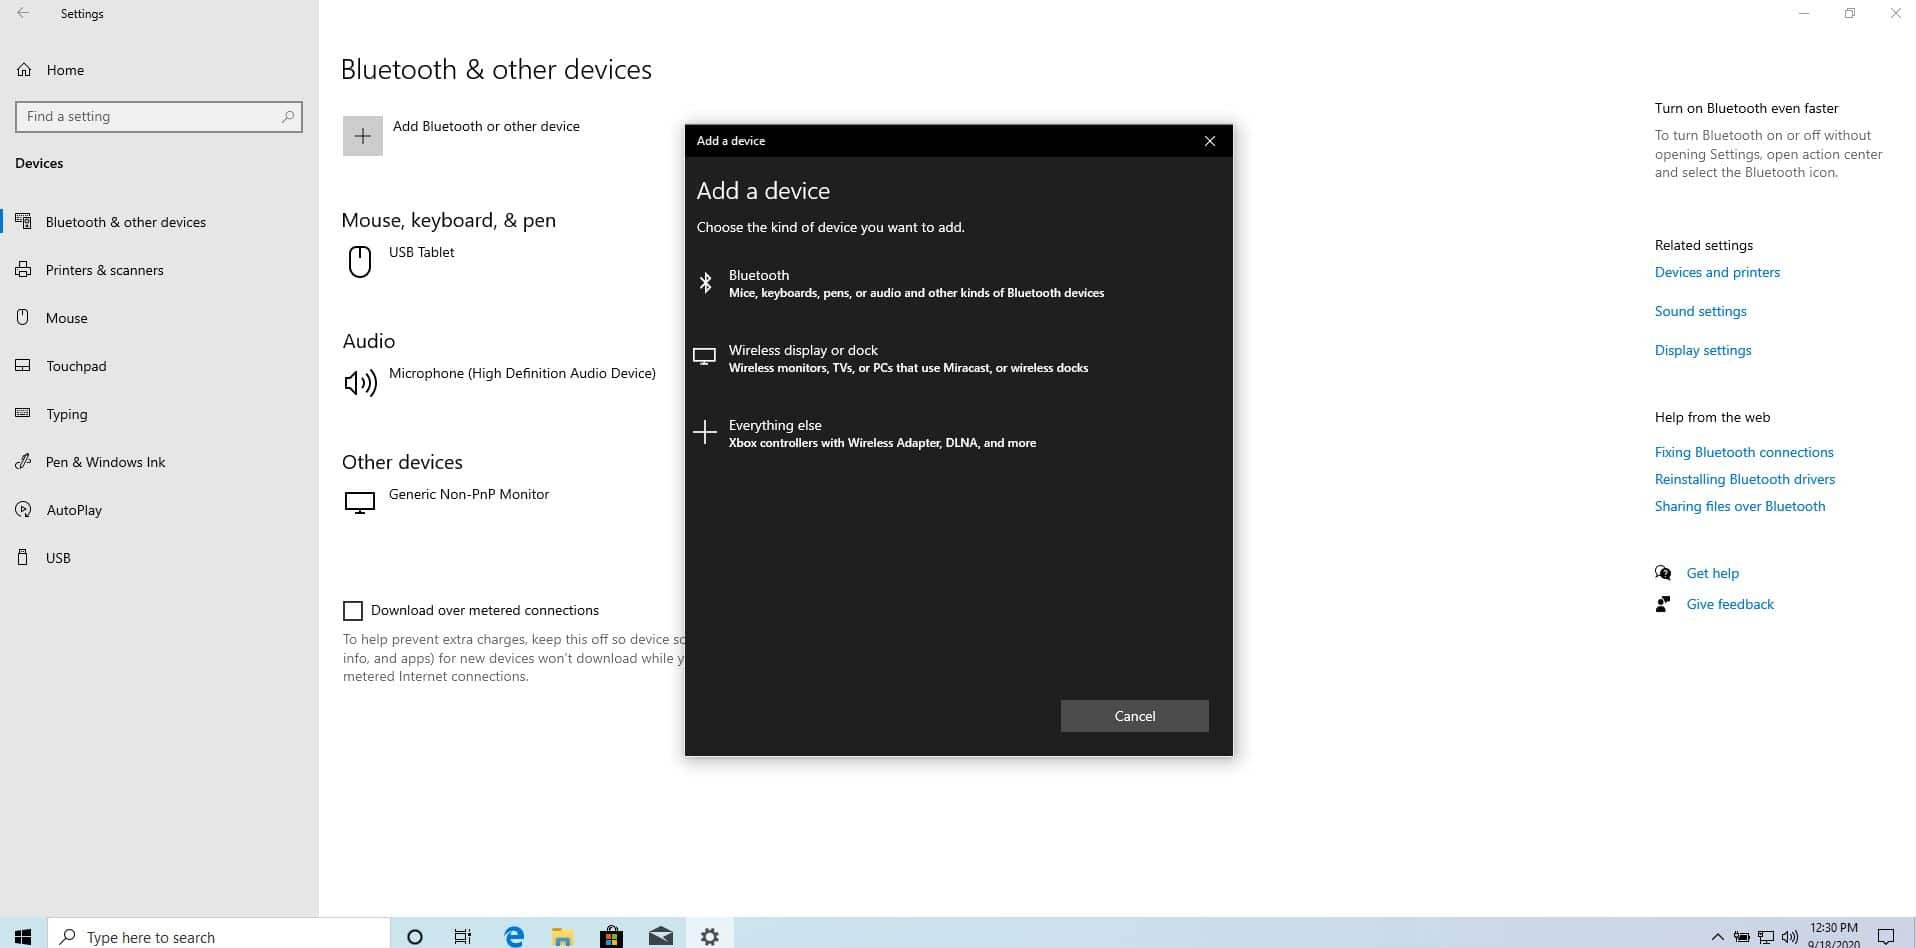Select the USB Tablet mouse icon
Screen dimensions: 1916x948
pos(359,262)
